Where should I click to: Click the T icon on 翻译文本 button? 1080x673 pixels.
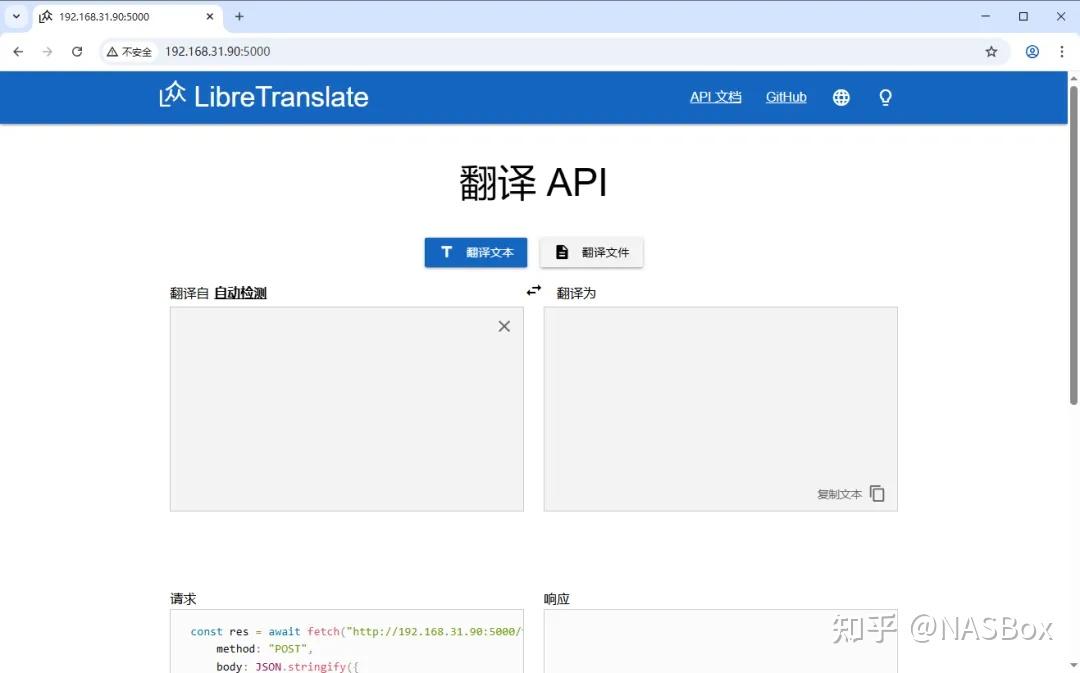coord(446,252)
